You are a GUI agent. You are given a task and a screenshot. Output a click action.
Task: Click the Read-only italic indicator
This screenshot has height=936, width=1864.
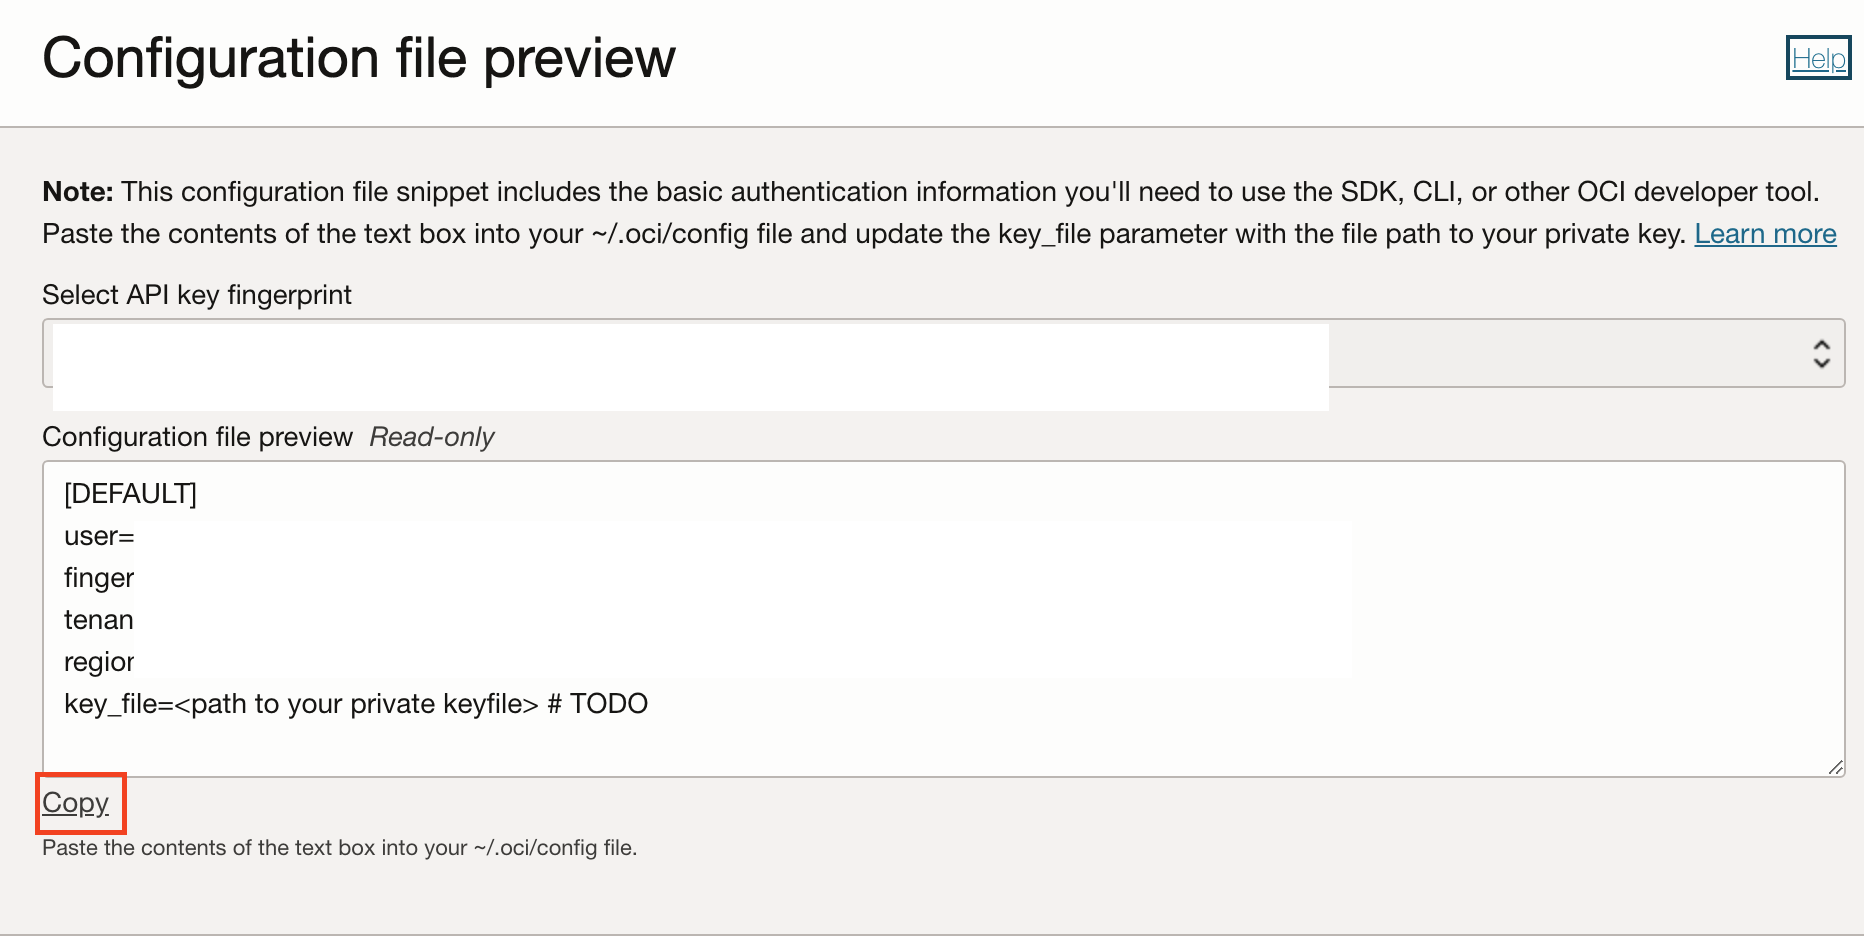[432, 437]
